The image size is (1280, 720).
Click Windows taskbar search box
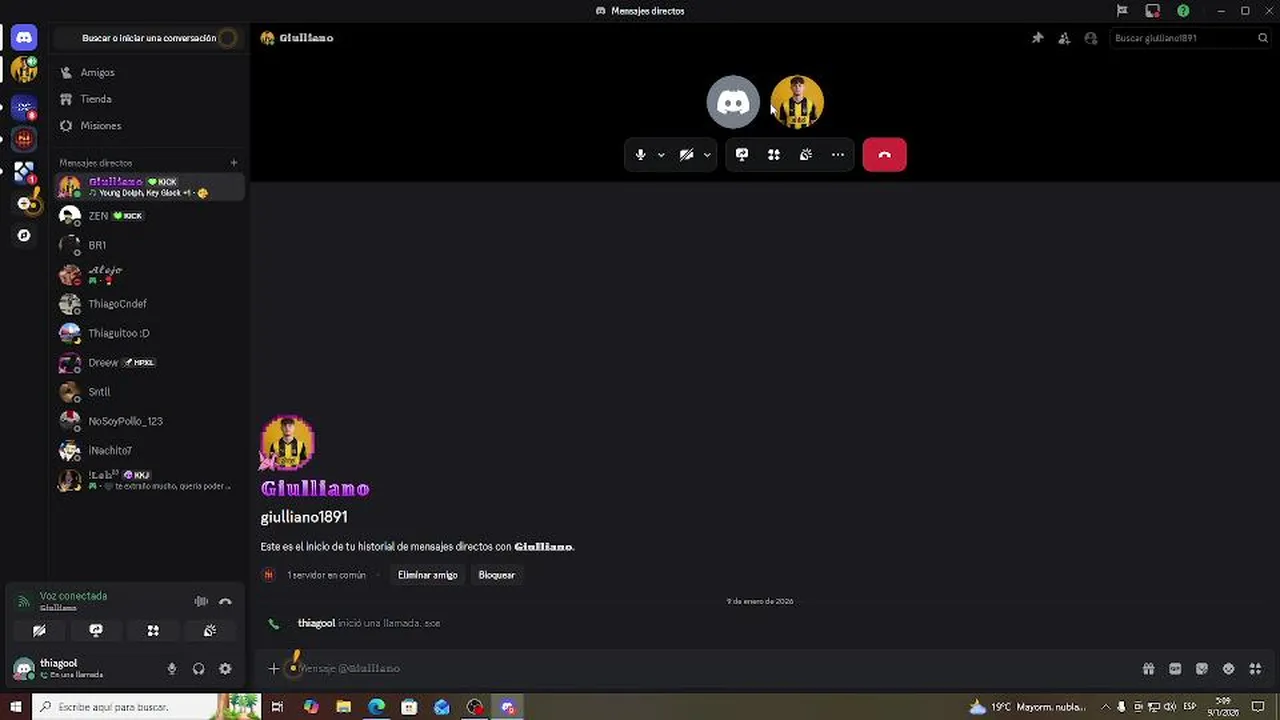pos(146,707)
